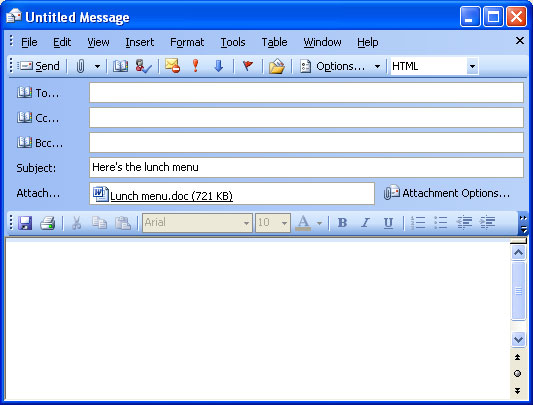533x405 pixels.
Task: Expand formatting toolbar overflow options
Action: point(523,223)
